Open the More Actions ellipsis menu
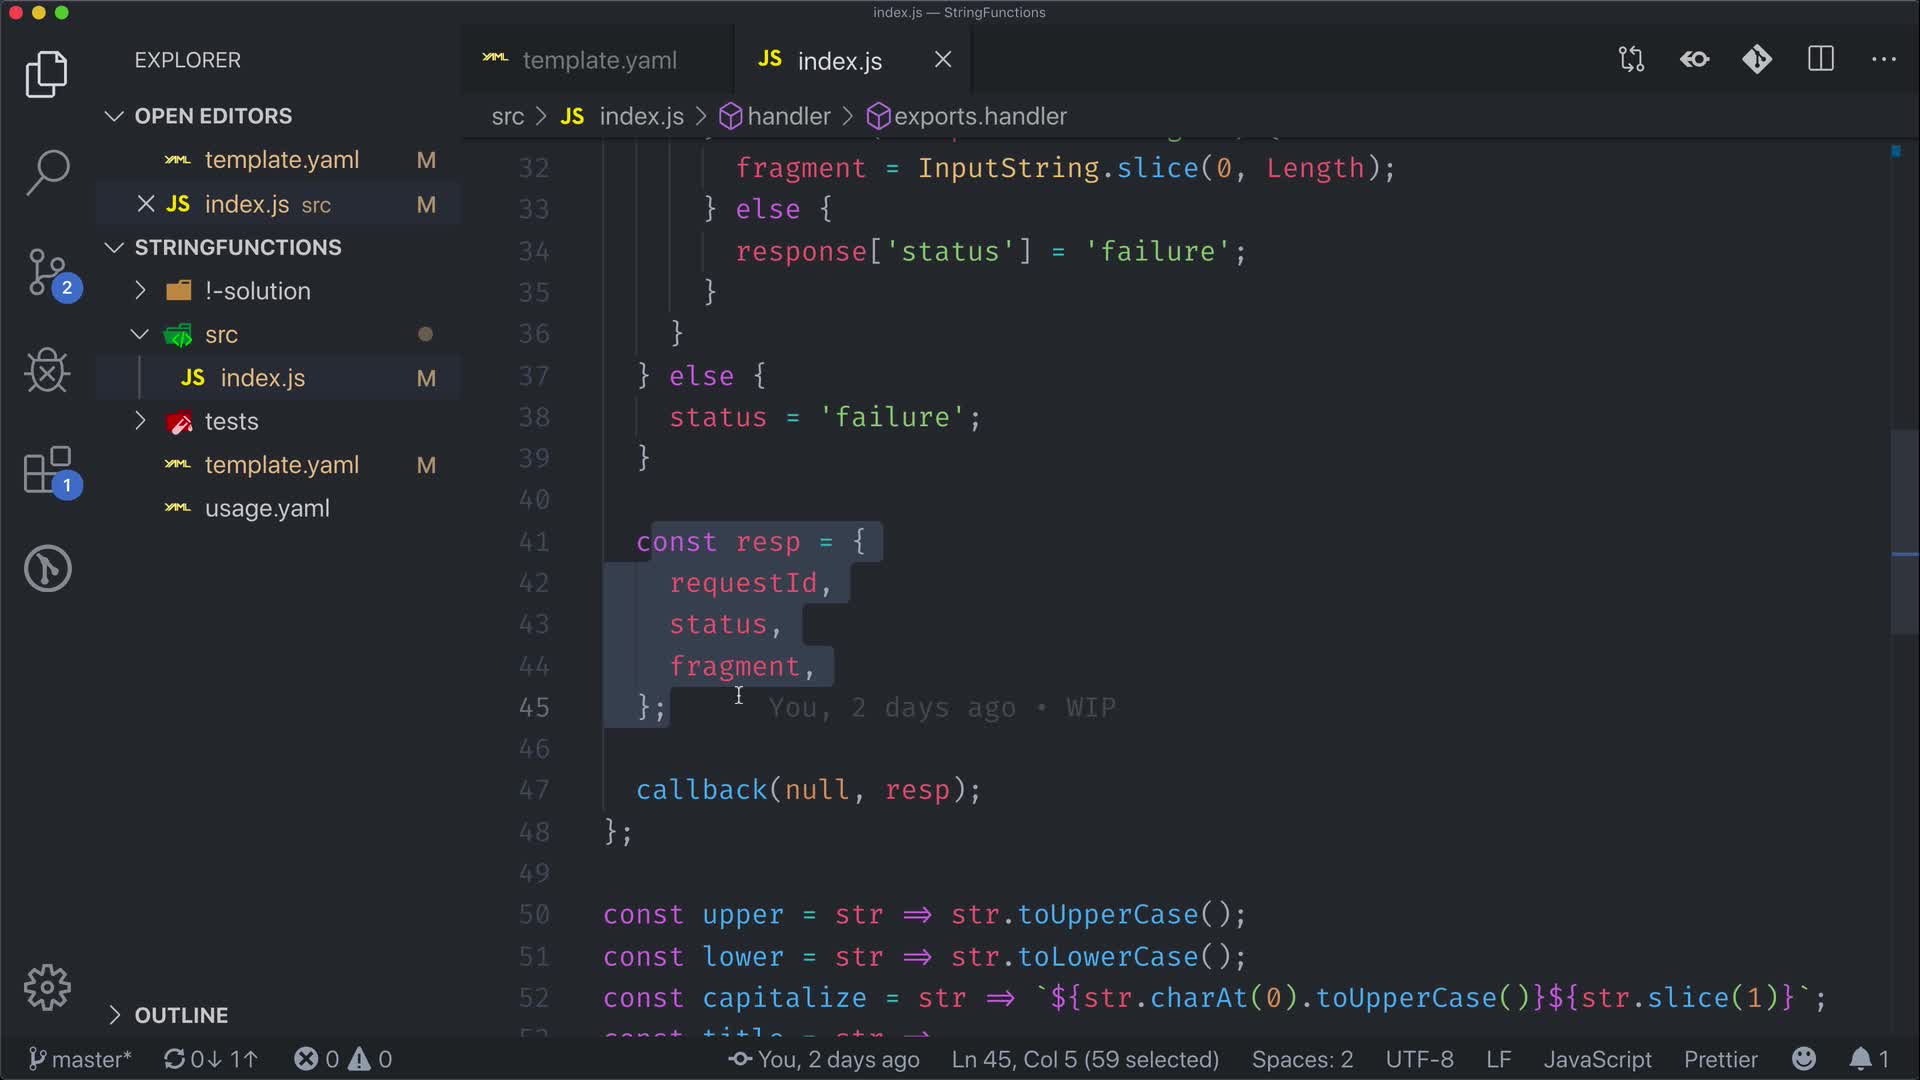This screenshot has width=1920, height=1080. [1883, 60]
